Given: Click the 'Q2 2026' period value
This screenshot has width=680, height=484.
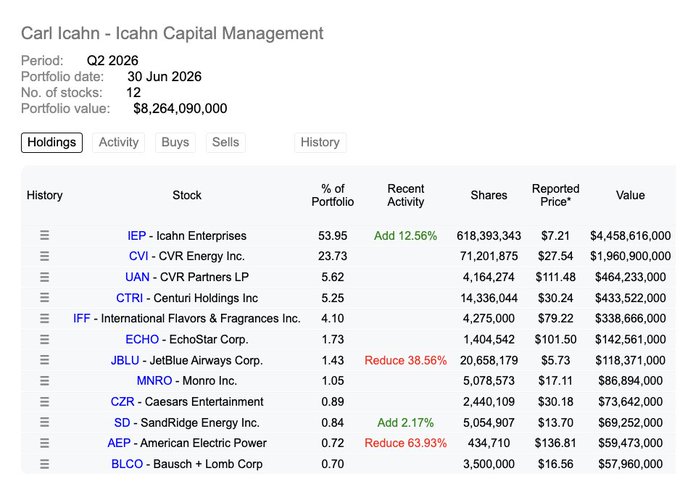Looking at the screenshot, I should click(112, 60).
